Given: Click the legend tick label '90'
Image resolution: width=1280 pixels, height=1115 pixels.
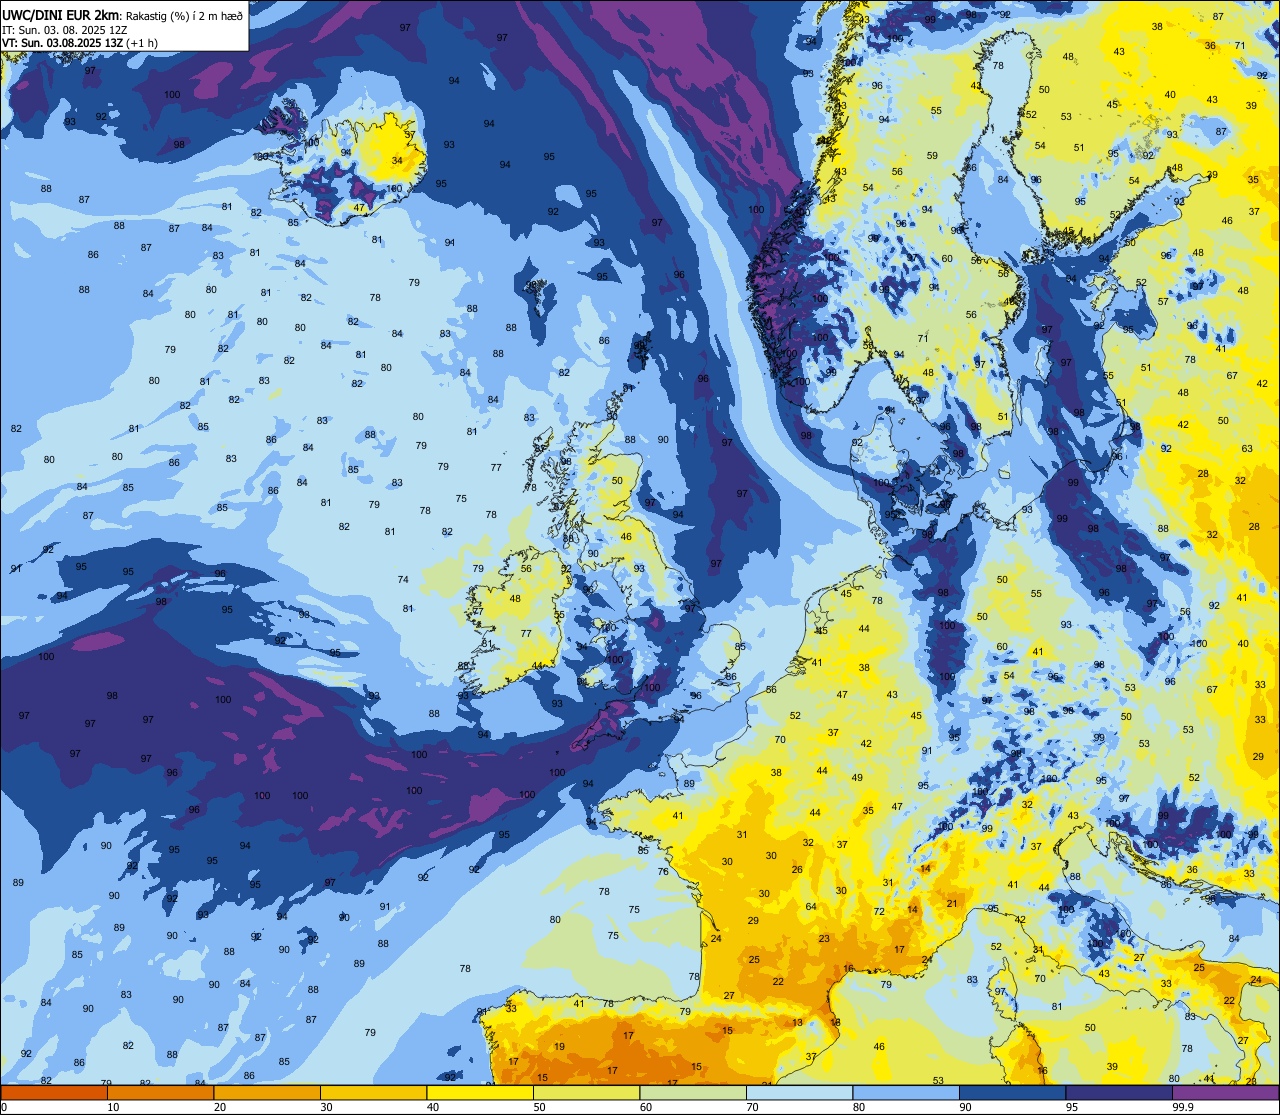Looking at the screenshot, I should pyautogui.click(x=965, y=1107).
